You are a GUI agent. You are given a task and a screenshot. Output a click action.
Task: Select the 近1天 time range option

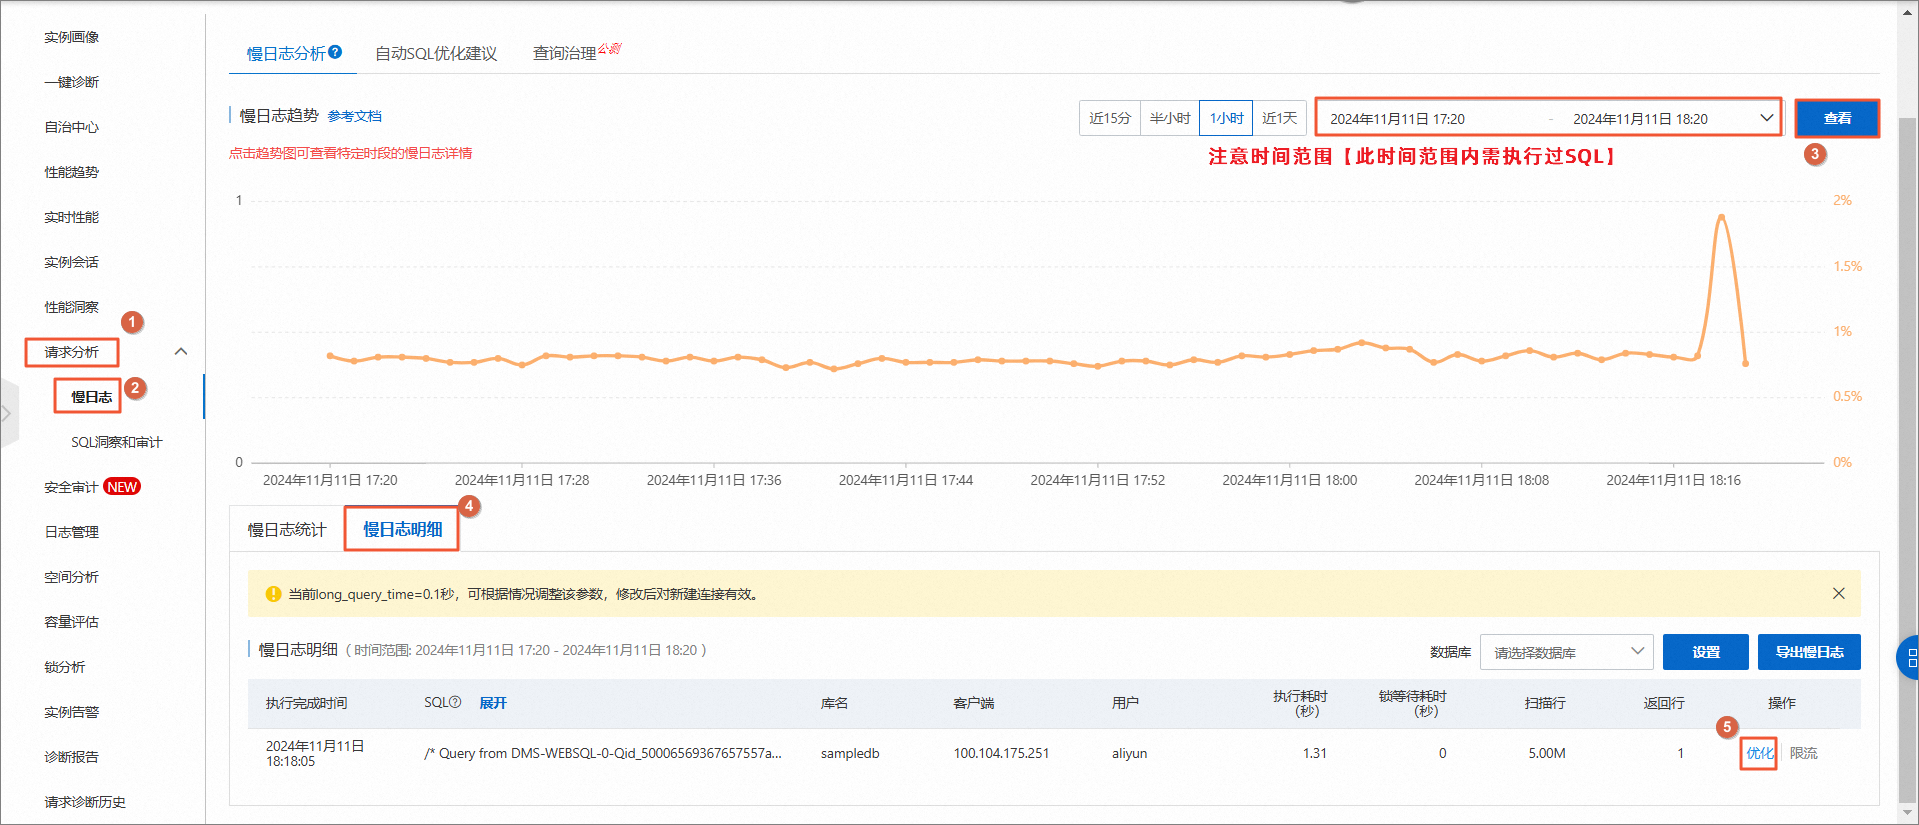tap(1279, 118)
